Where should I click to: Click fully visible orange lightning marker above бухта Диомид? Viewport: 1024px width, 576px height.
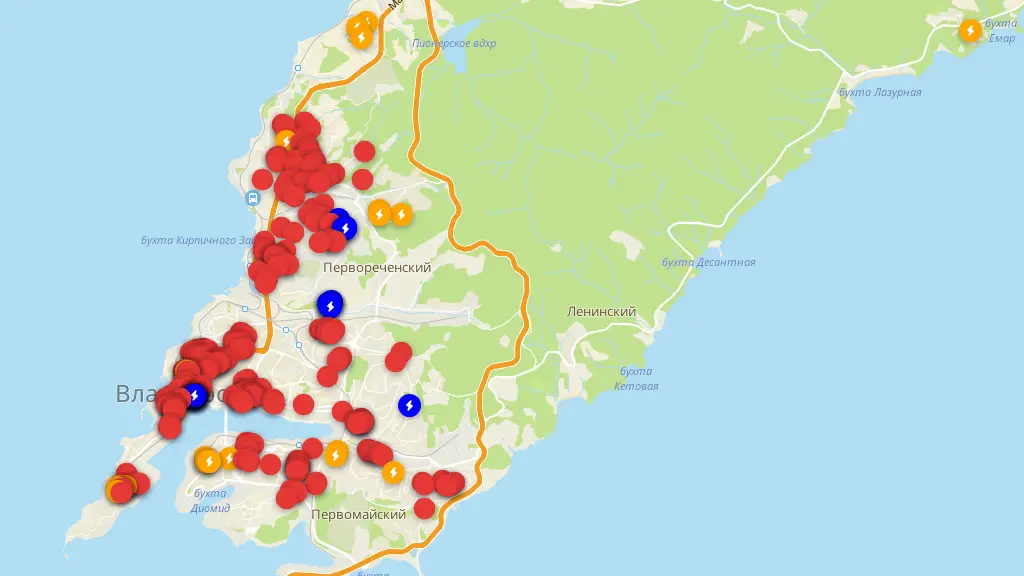(x=208, y=461)
